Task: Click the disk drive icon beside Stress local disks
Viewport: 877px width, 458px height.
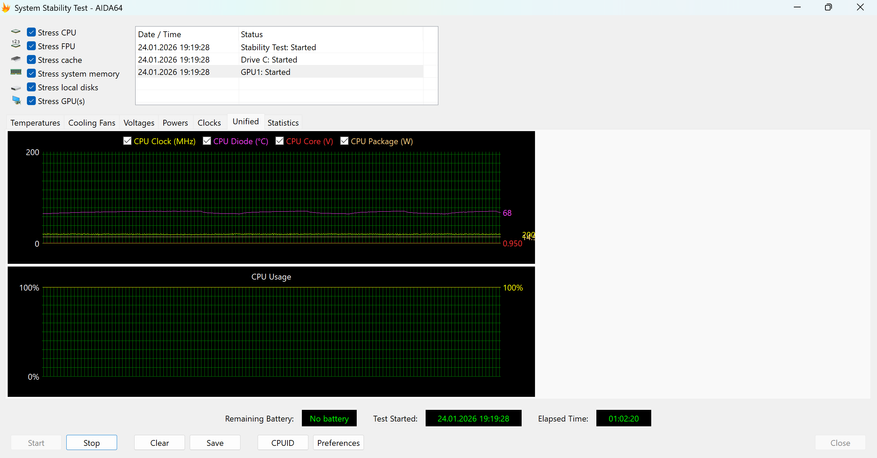Action: 16,87
